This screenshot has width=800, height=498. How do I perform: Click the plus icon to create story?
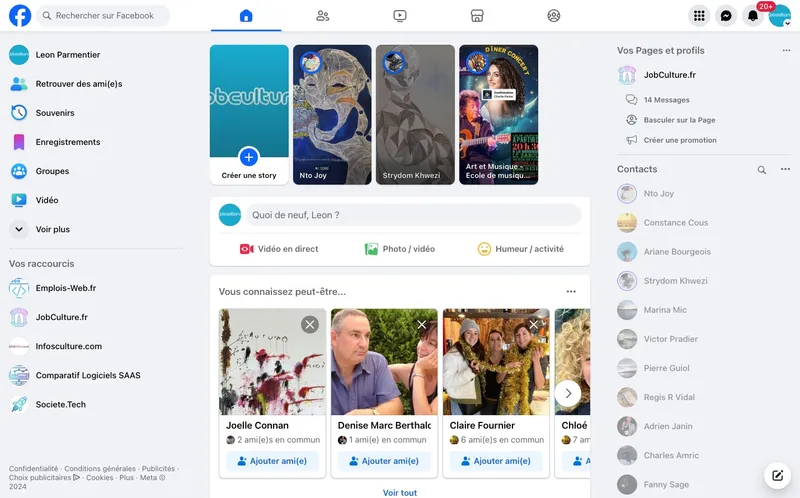[x=249, y=156]
